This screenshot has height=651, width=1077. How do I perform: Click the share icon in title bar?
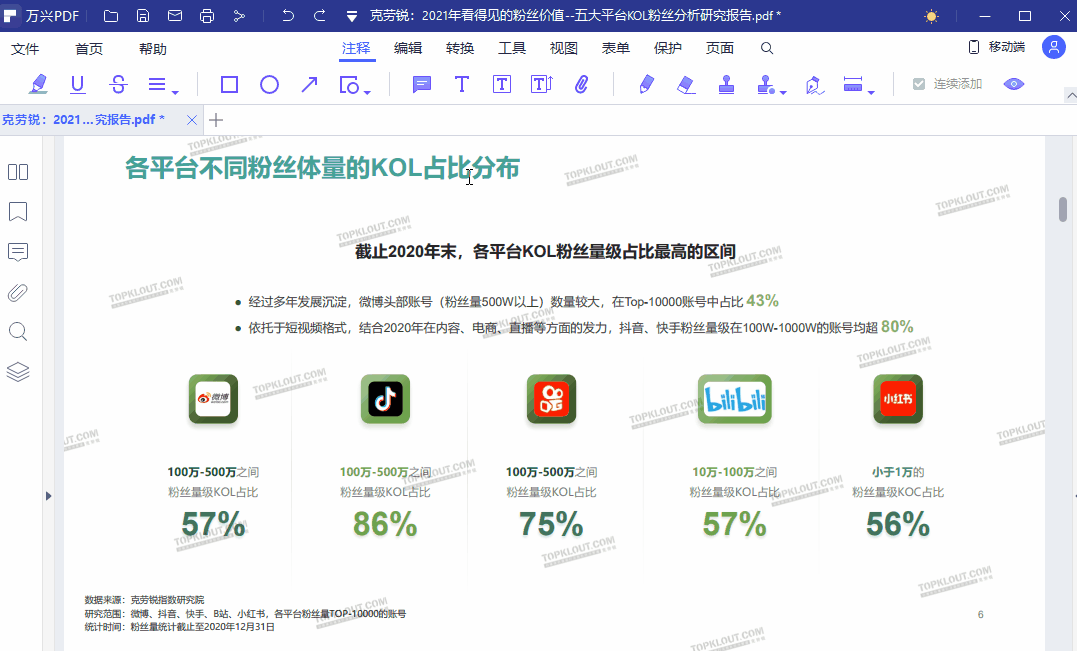(239, 16)
